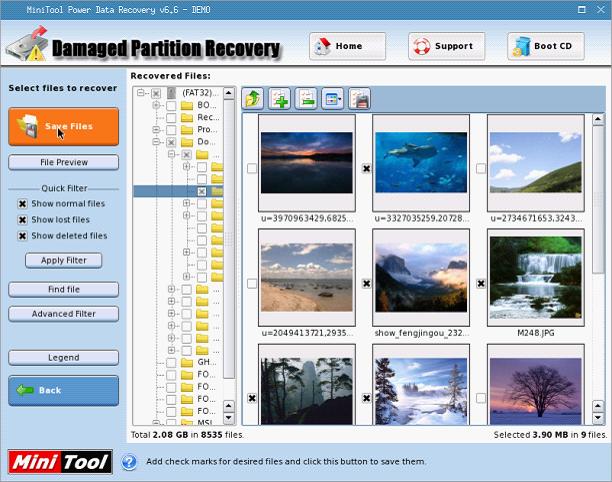Apply the quick filter
Screen dimensions: 612x482
64,260
